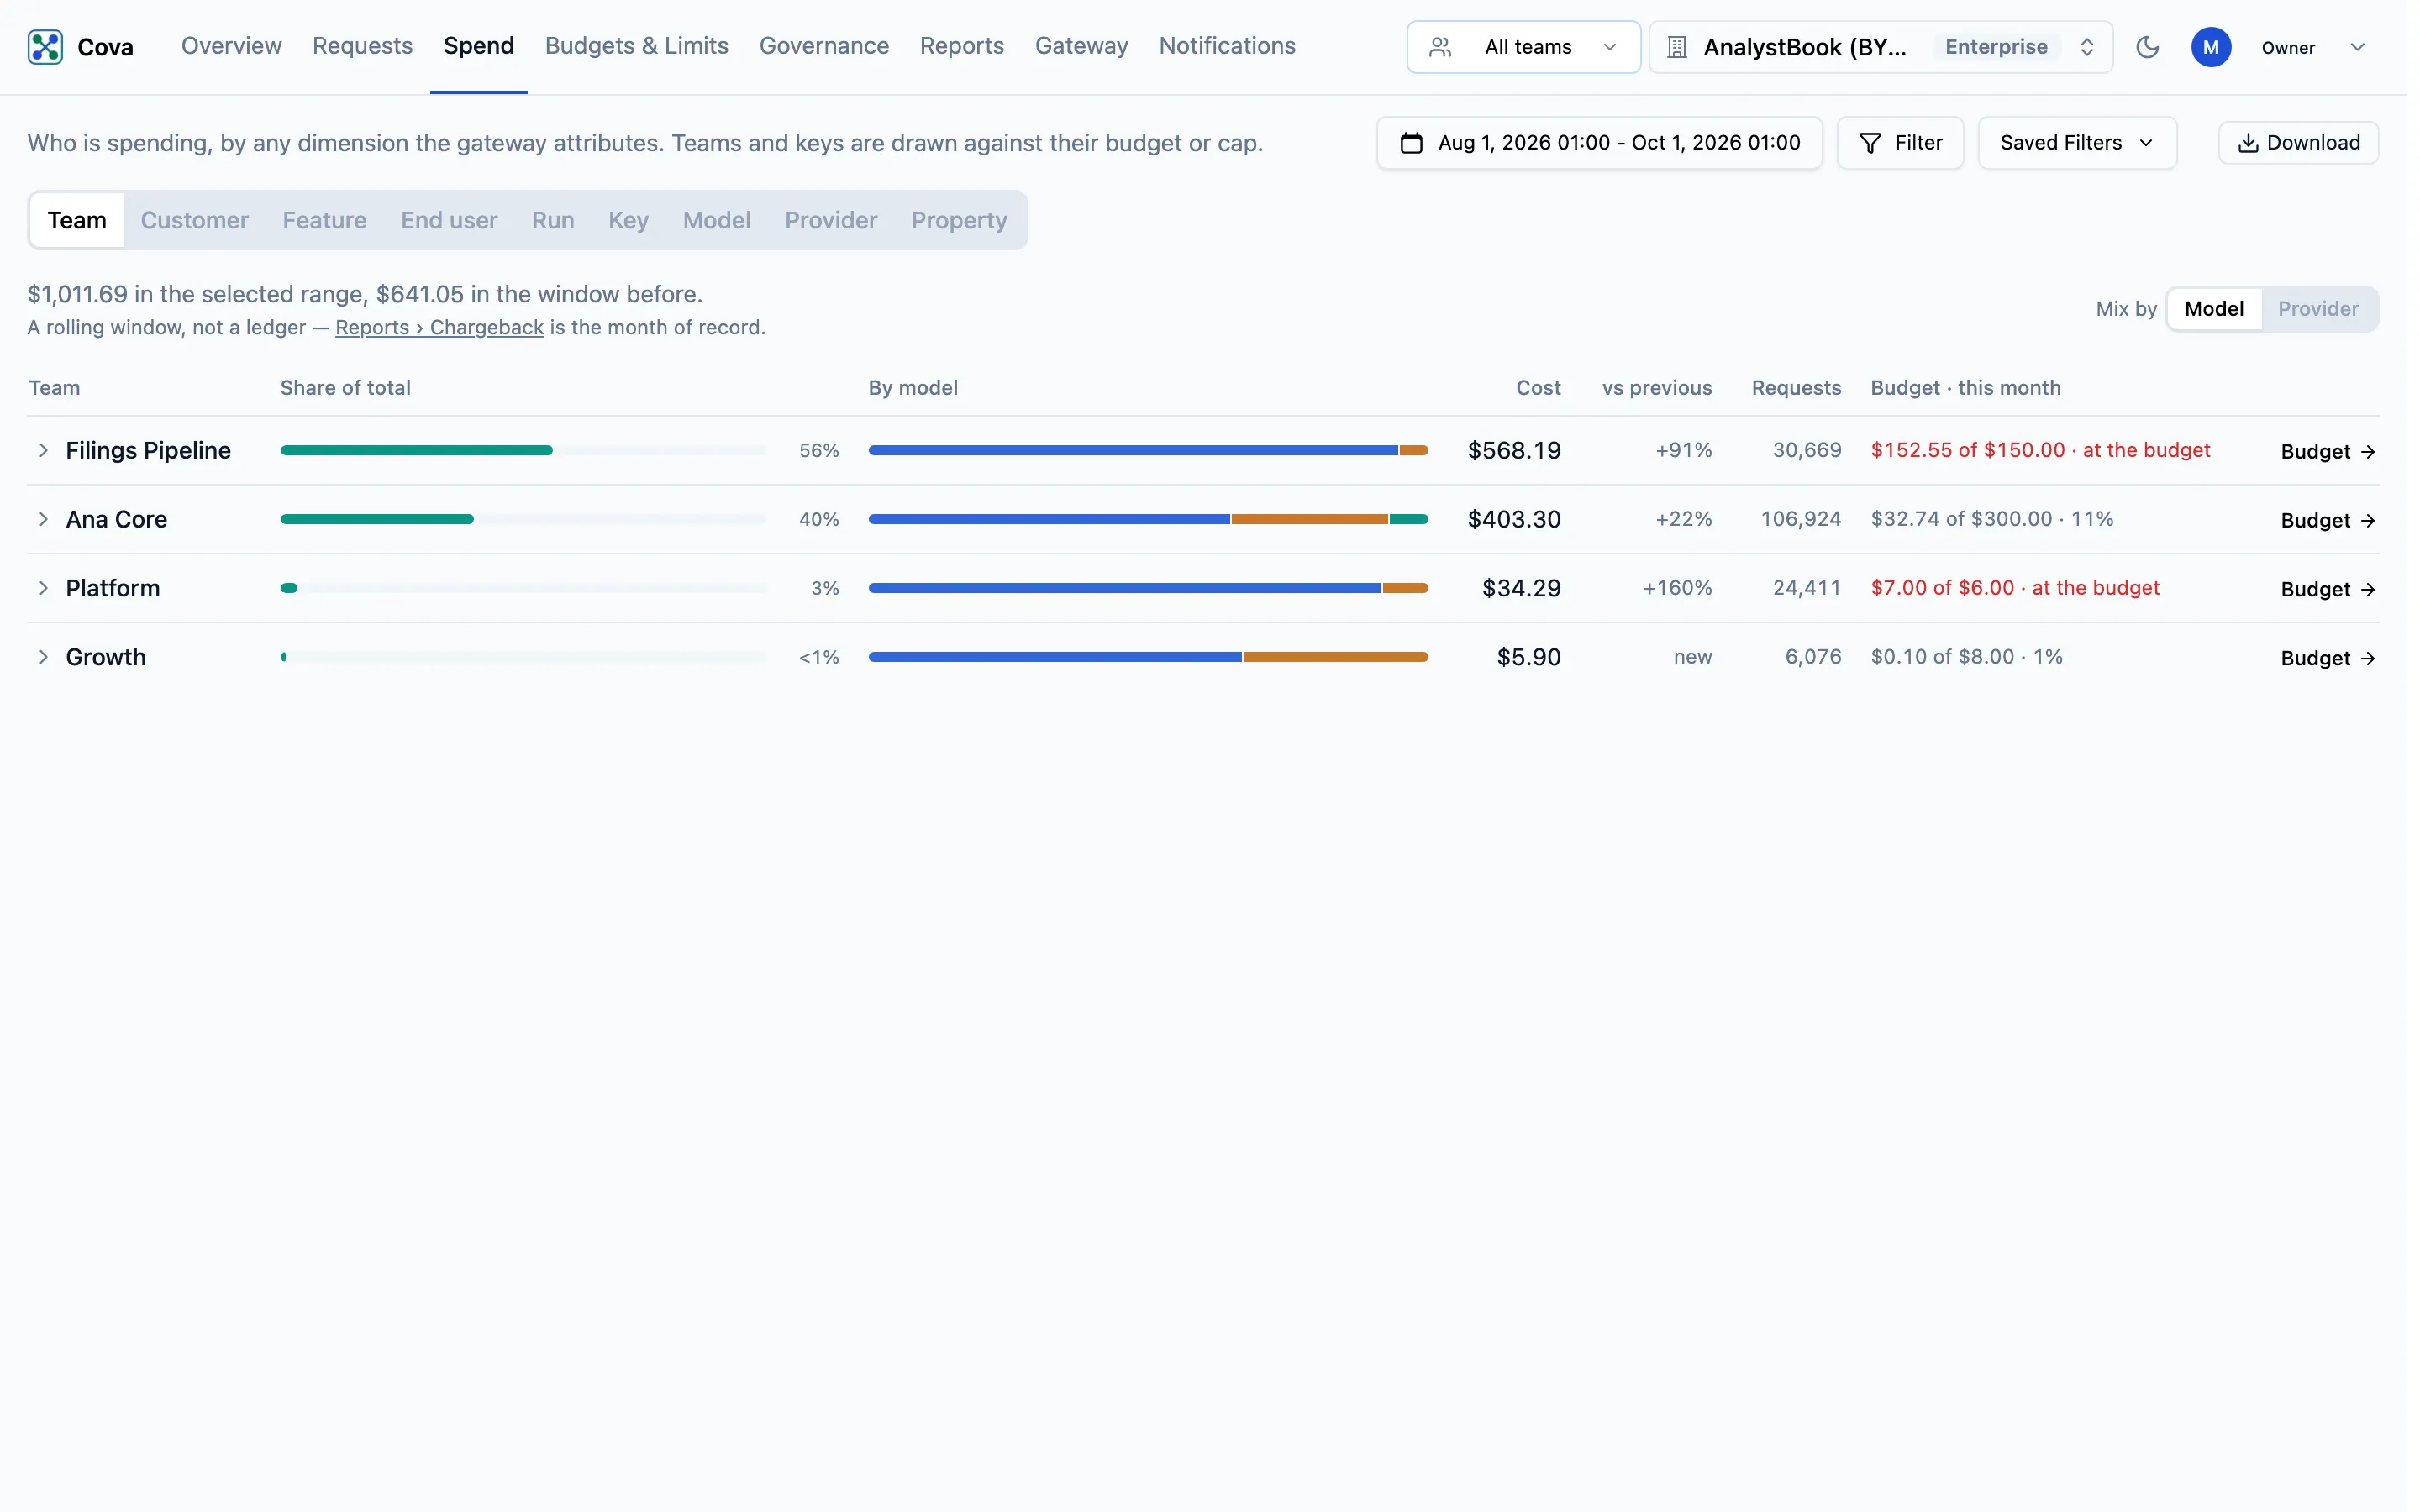Select the Provider dimension tab
This screenshot has height=1512, width=2420.
[830, 220]
